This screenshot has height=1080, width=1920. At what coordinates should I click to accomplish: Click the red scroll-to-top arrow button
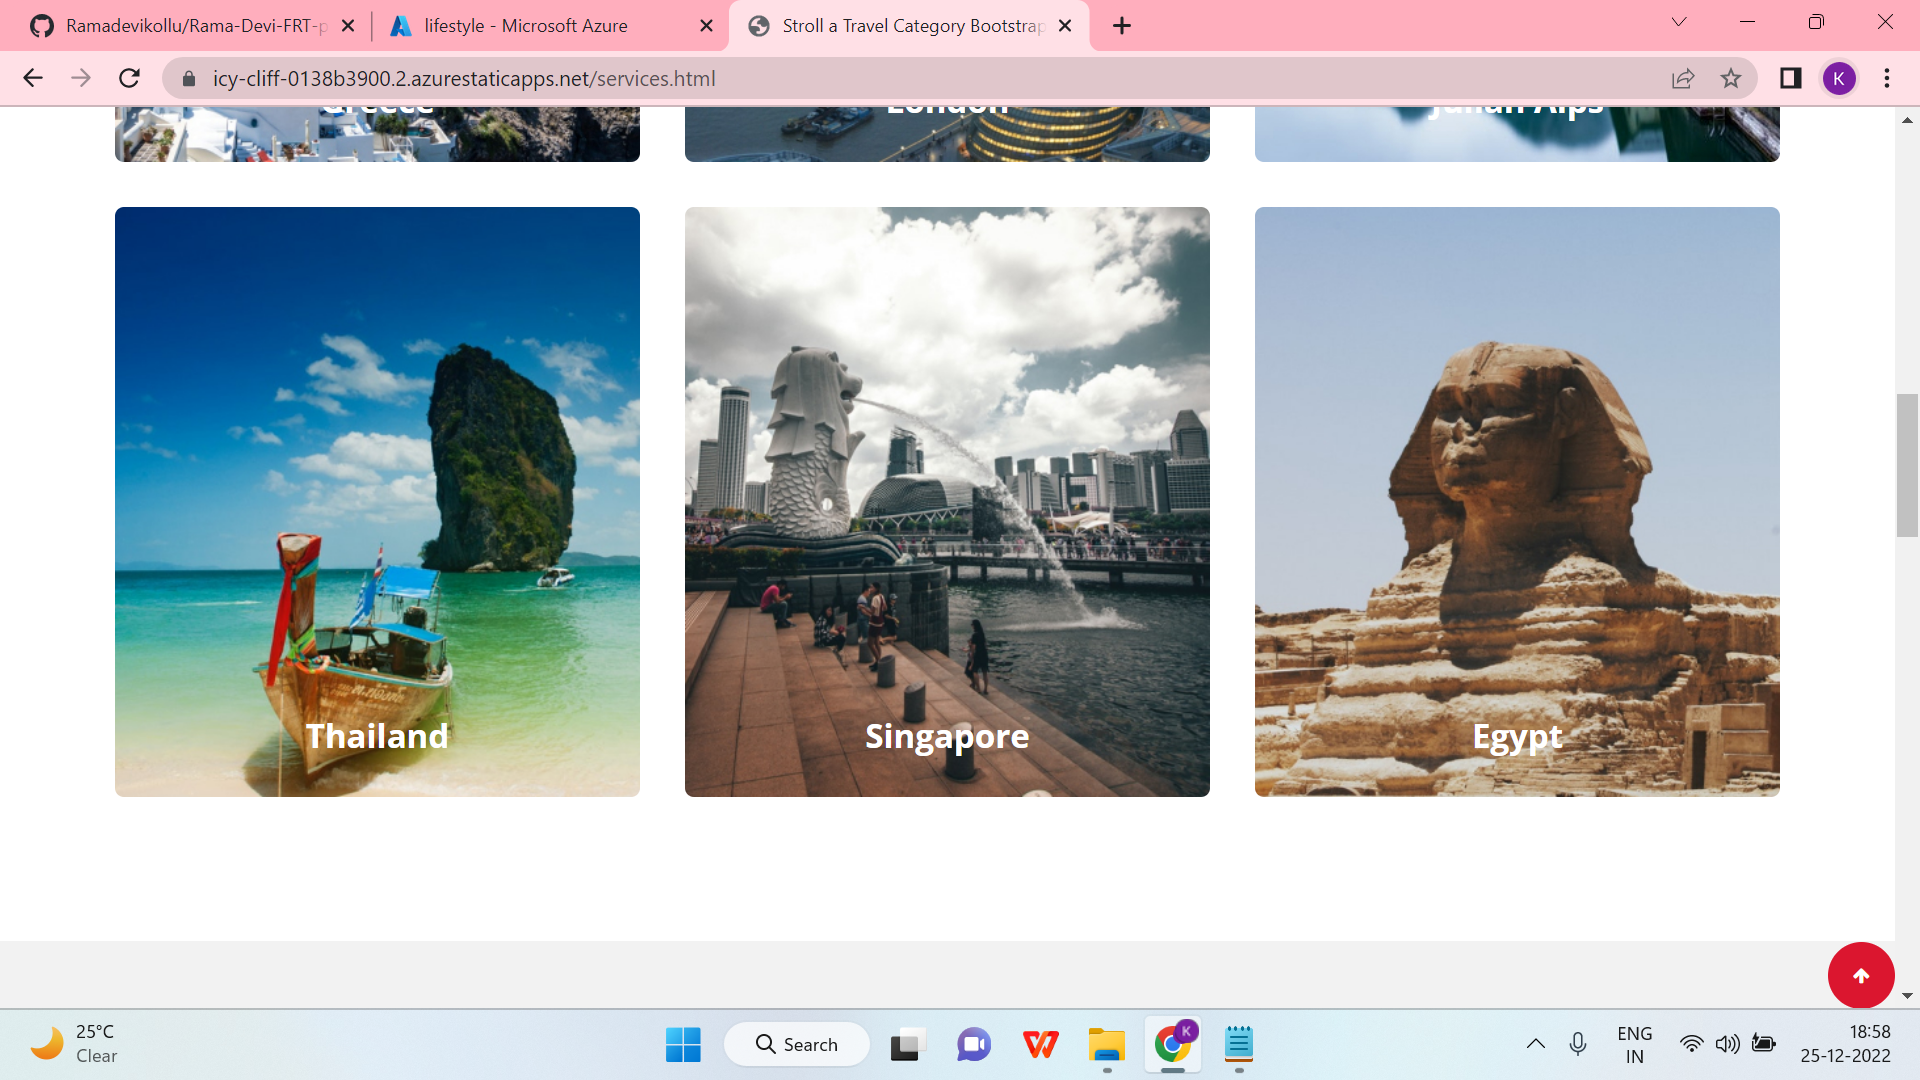pos(1860,975)
